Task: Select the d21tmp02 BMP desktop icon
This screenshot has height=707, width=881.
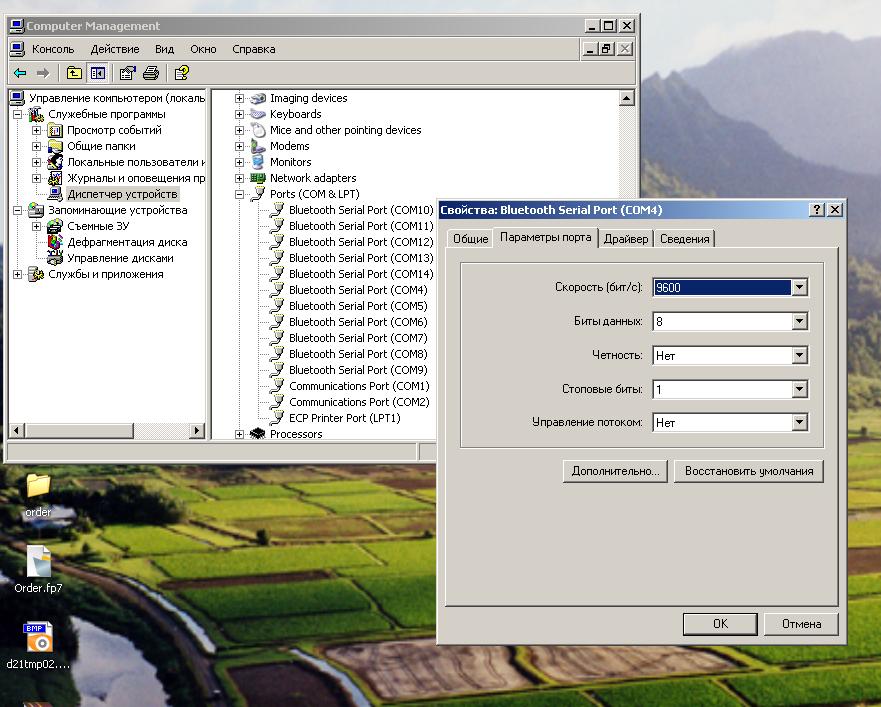Action: coord(38,645)
